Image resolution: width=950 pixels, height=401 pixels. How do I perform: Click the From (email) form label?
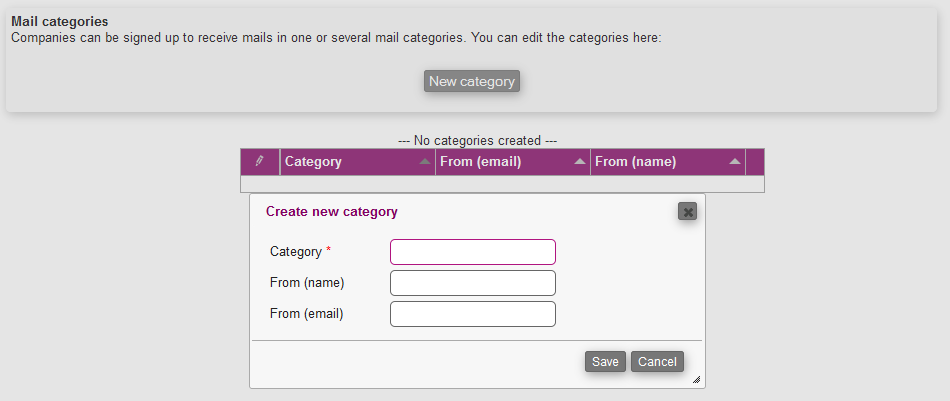point(306,314)
